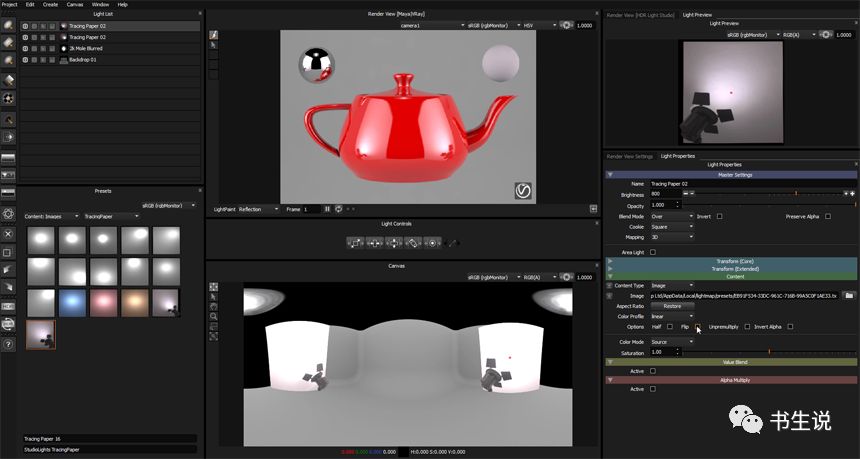Click the exposure icon in Canvas header
This screenshot has width=860, height=459.
(x=567, y=277)
